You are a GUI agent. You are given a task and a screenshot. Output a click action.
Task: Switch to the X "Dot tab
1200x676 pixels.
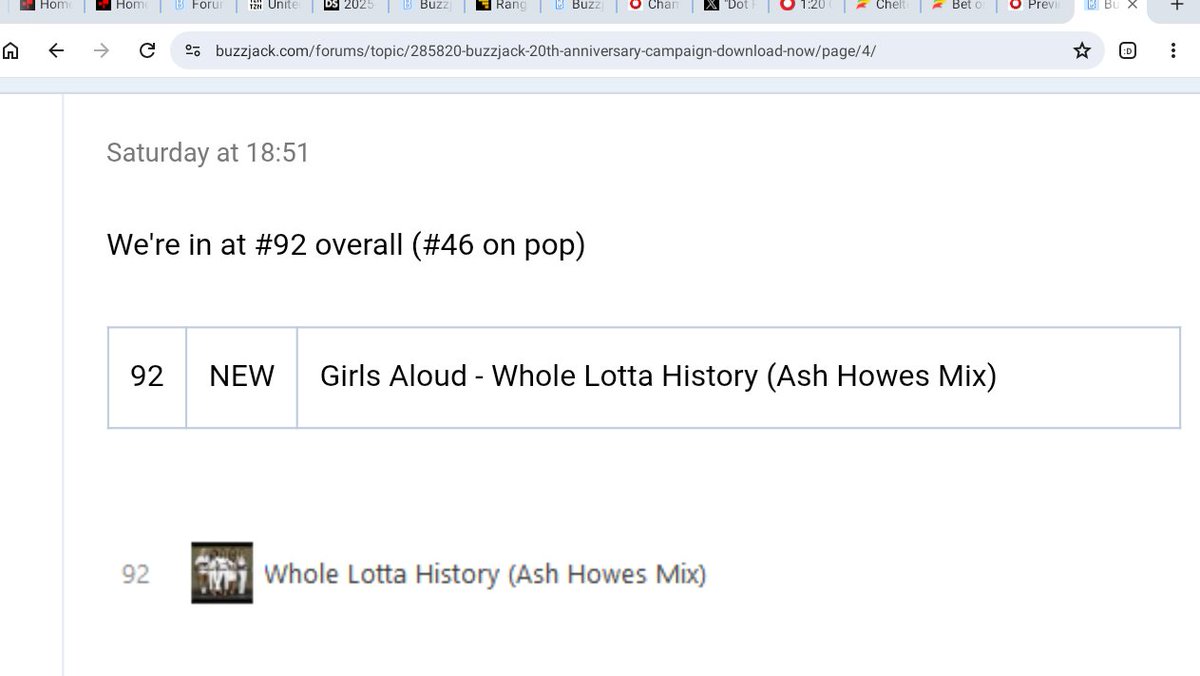point(730,5)
